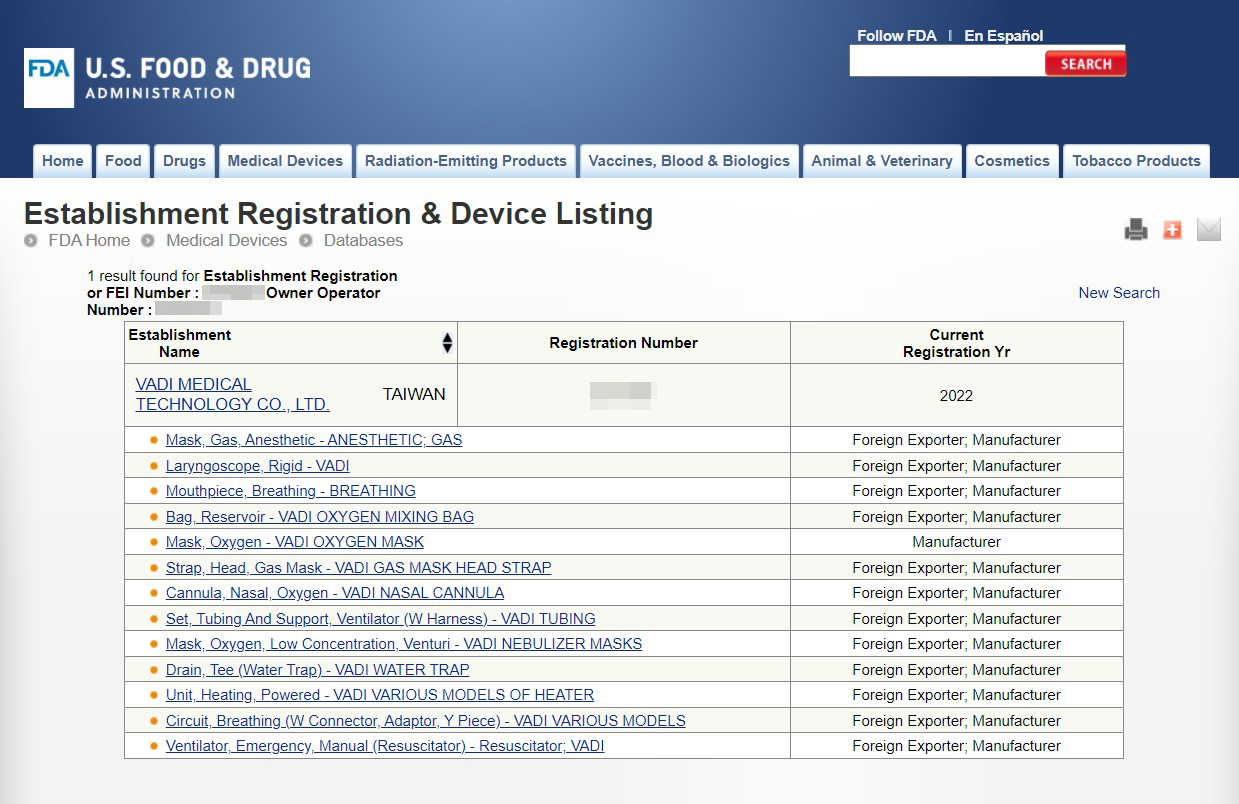Open Mask, Gas, Anesthetic listing
This screenshot has height=804, width=1239.
pos(314,440)
